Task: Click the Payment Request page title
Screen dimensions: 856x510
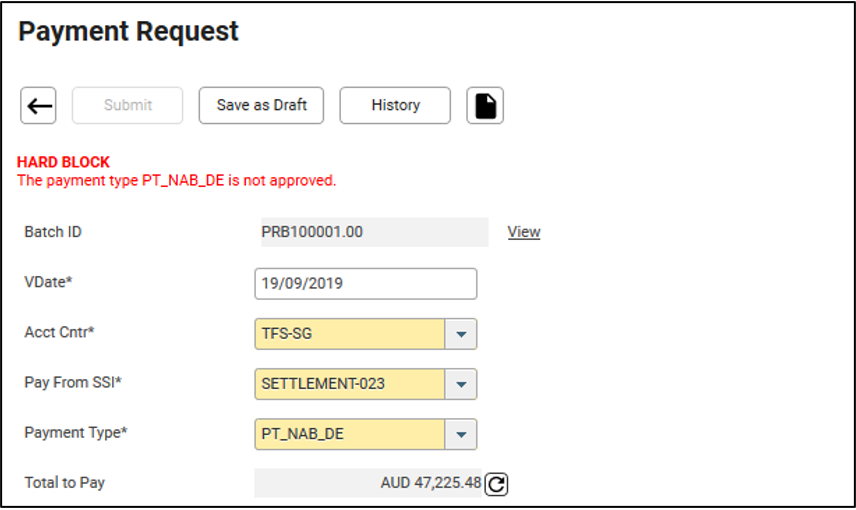Action: tap(128, 32)
